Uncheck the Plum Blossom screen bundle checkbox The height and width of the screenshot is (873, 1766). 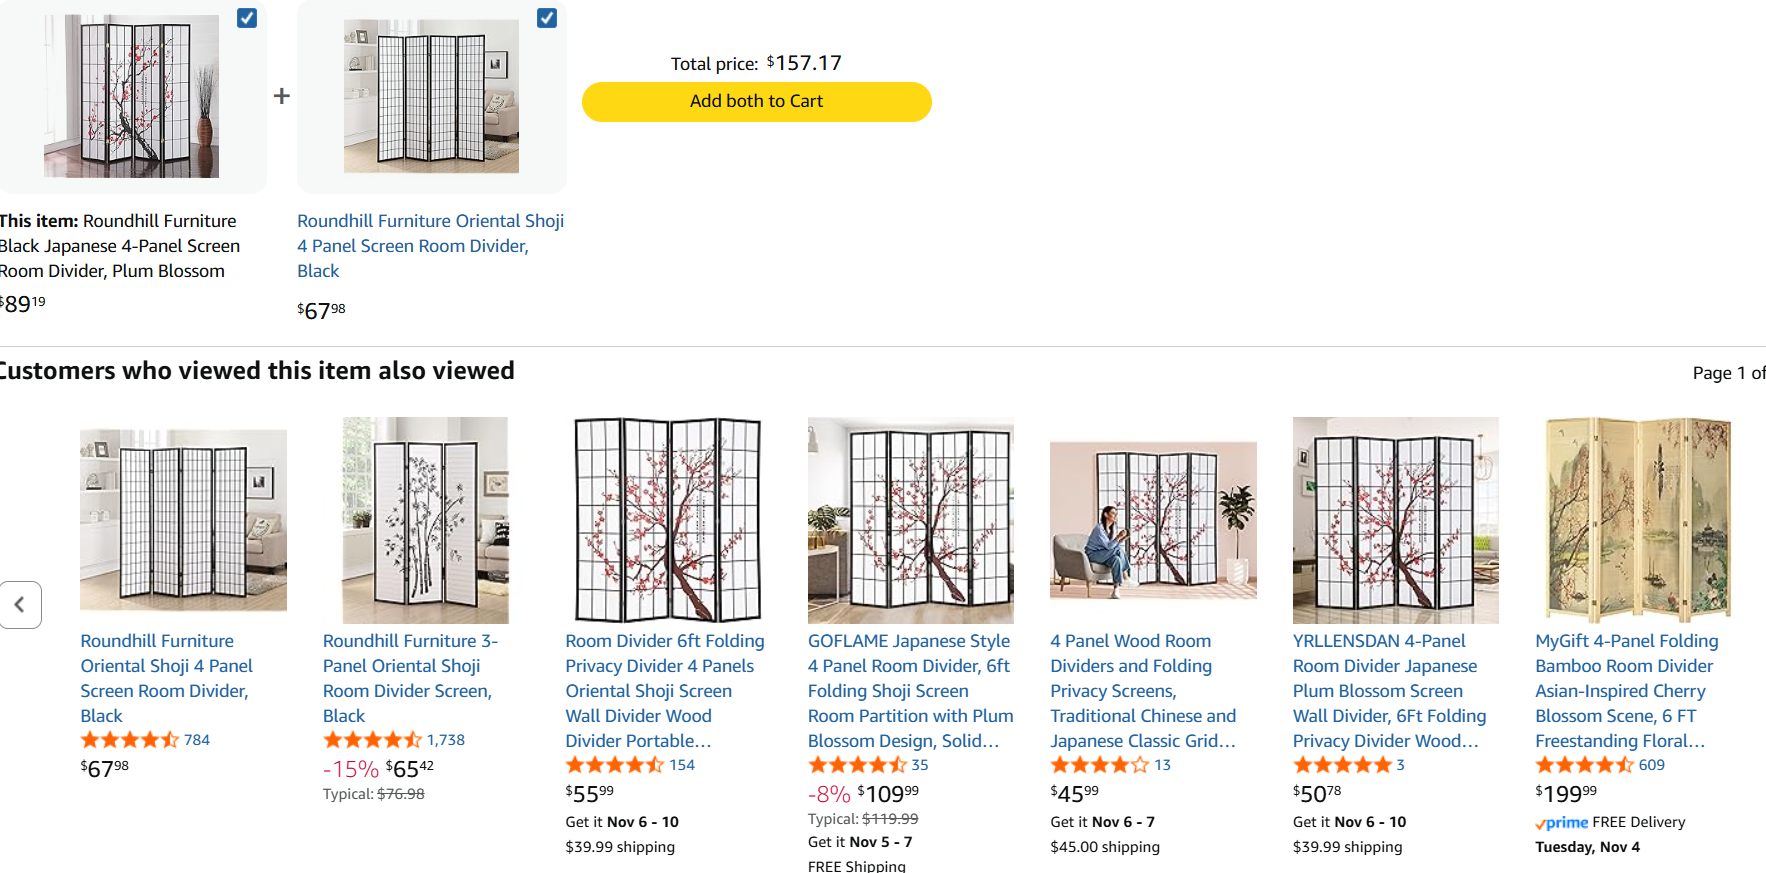coord(247,18)
